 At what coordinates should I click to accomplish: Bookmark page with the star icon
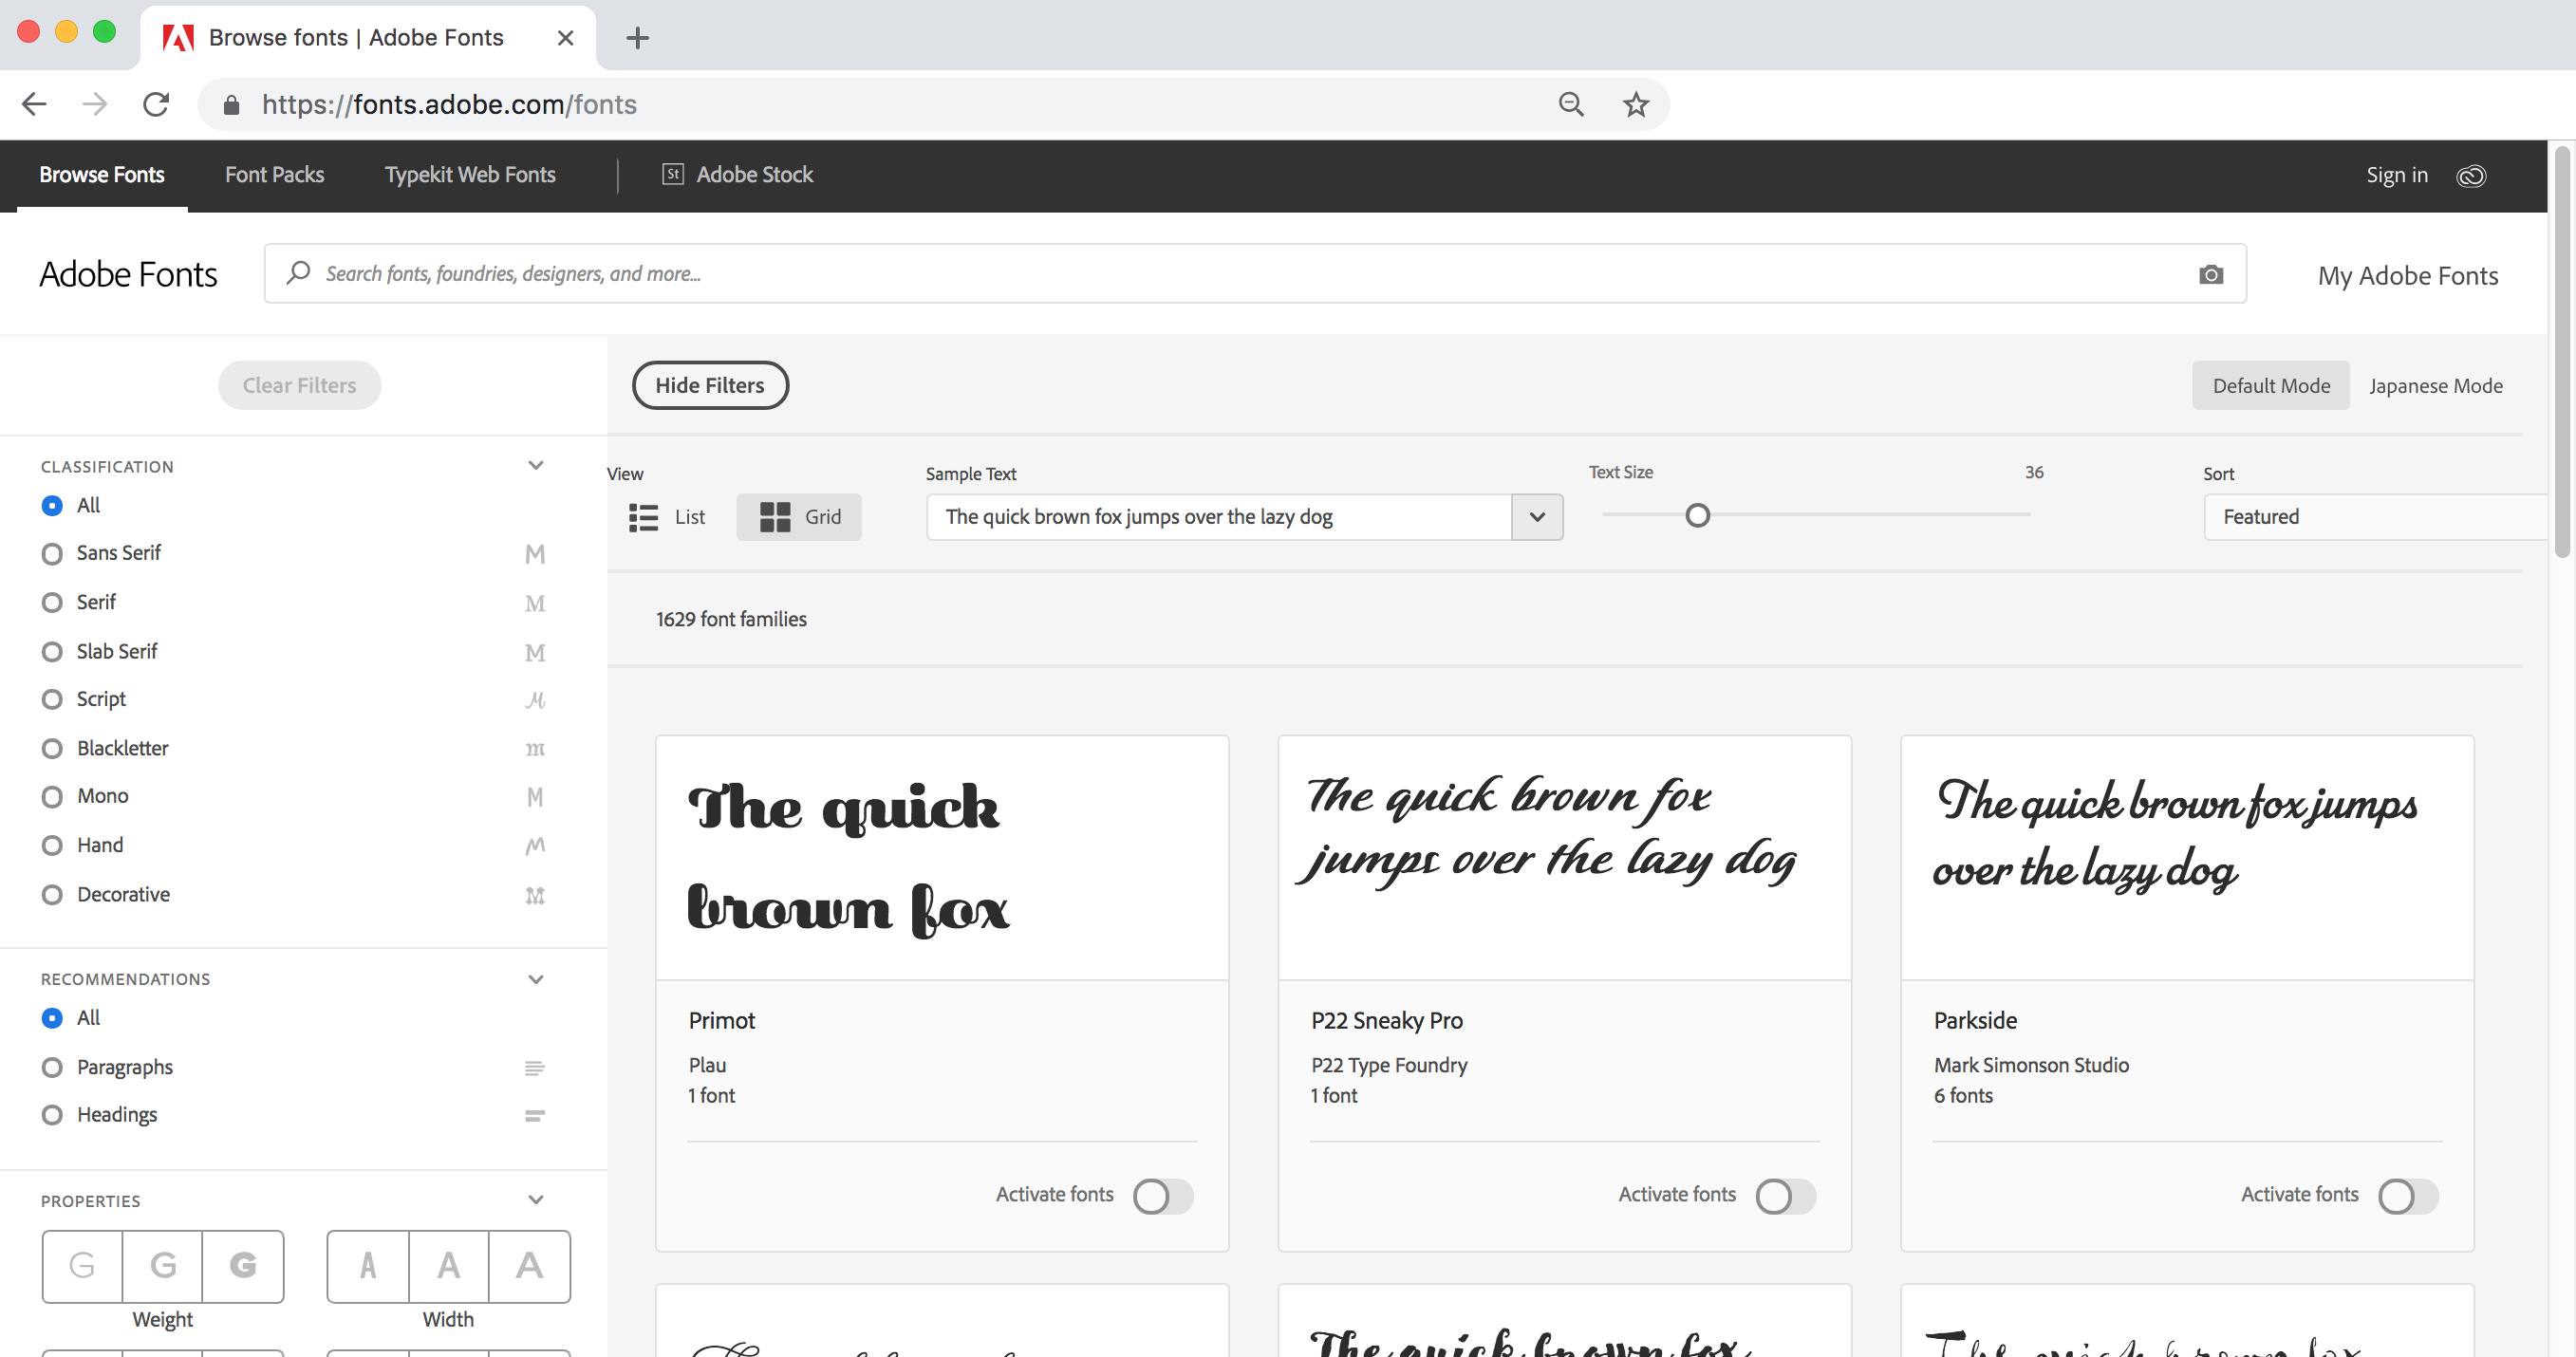(x=1635, y=104)
